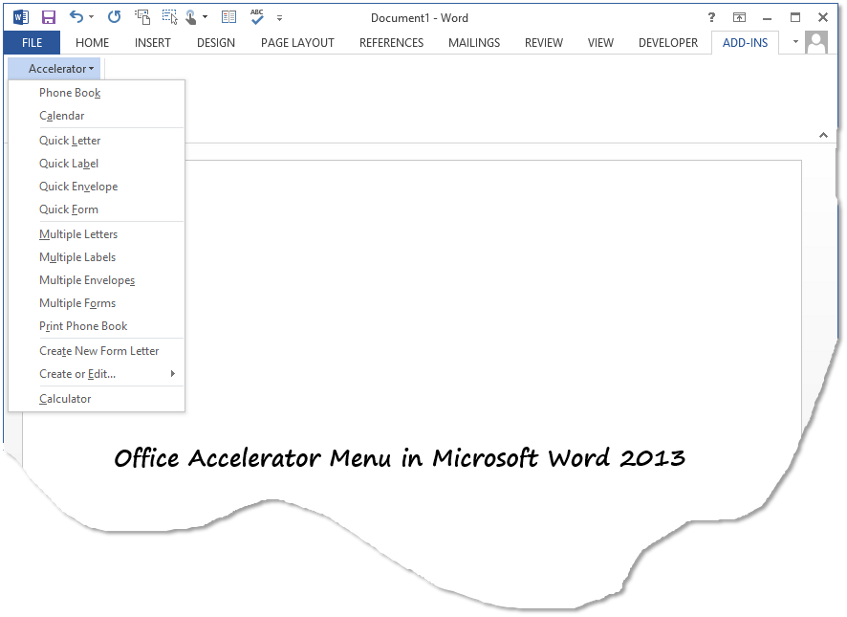Open Calendar from the Accelerator menu
Screen dimensions: 847x617
click(97, 116)
